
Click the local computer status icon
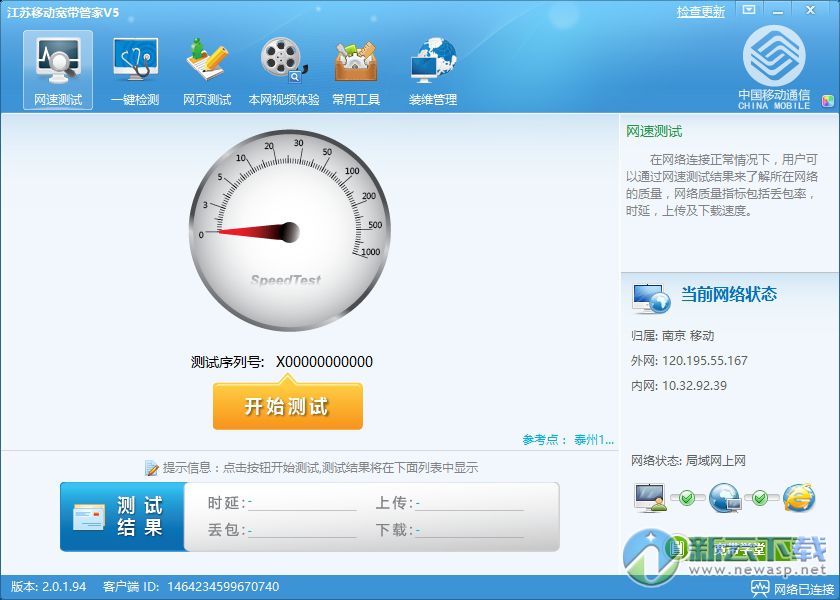pos(650,498)
